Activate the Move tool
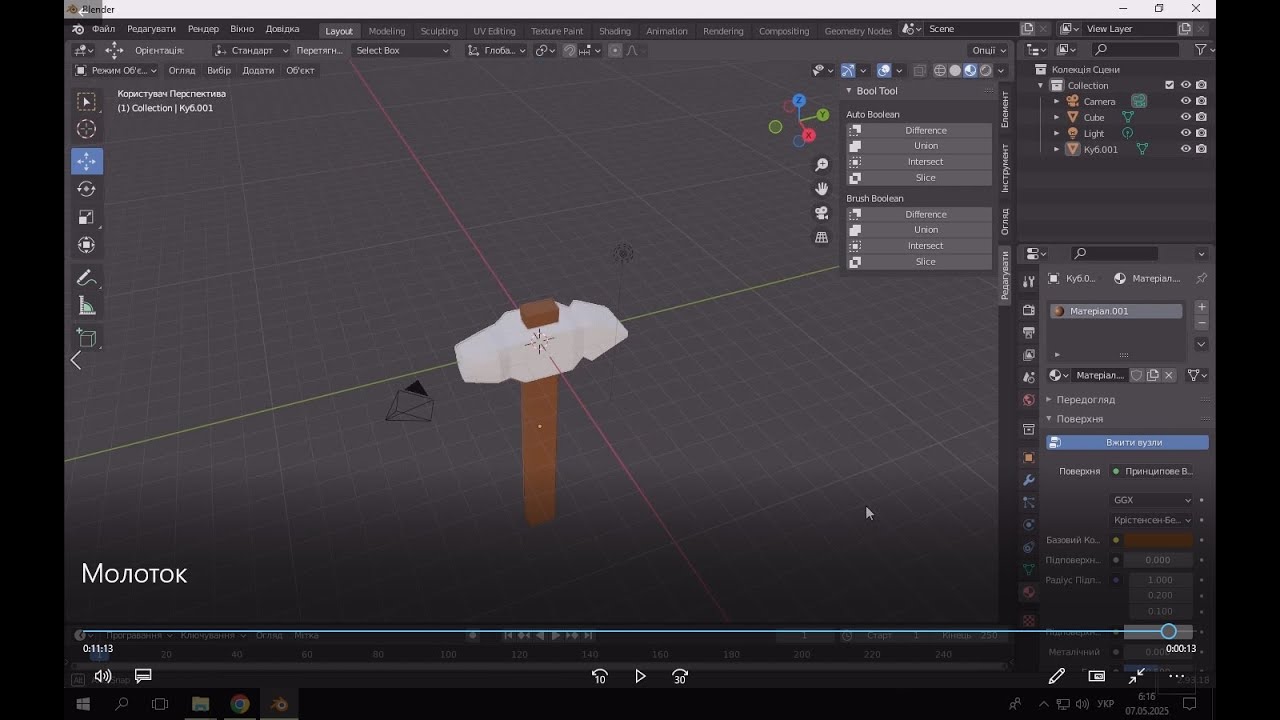Image resolution: width=1280 pixels, height=720 pixels. point(87,161)
